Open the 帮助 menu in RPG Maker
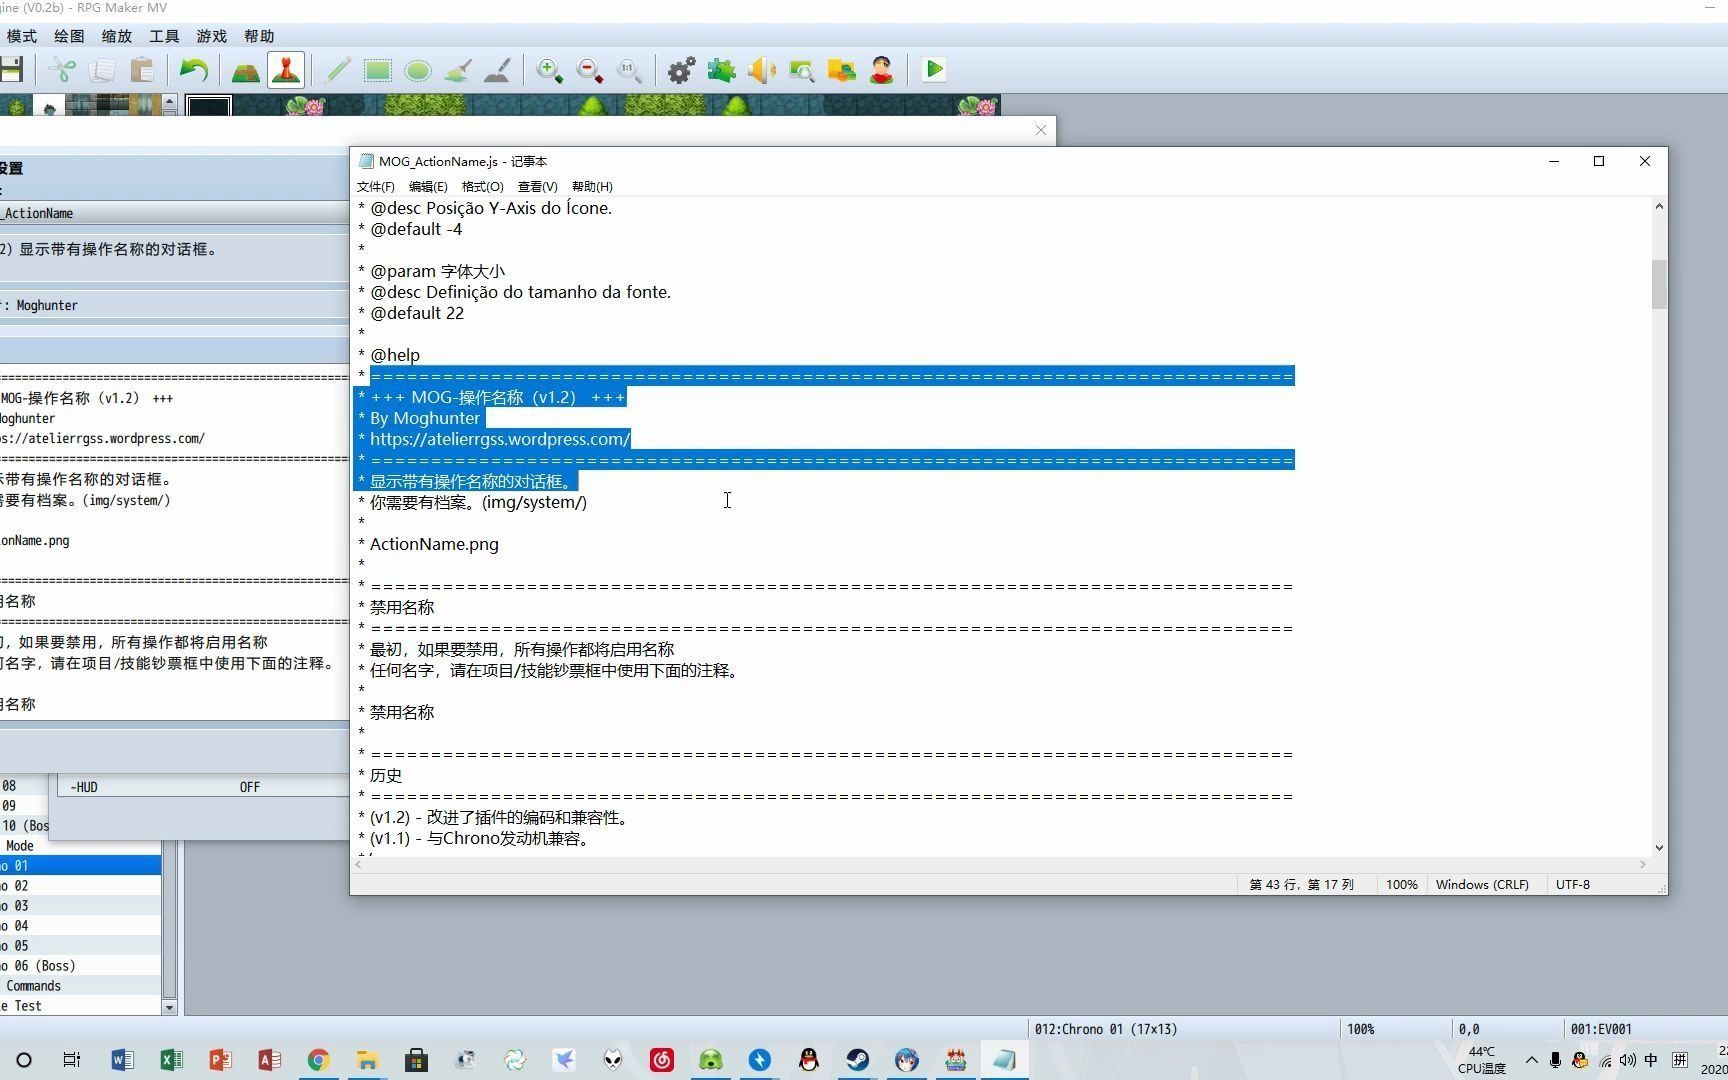1728x1080 pixels. pos(259,36)
